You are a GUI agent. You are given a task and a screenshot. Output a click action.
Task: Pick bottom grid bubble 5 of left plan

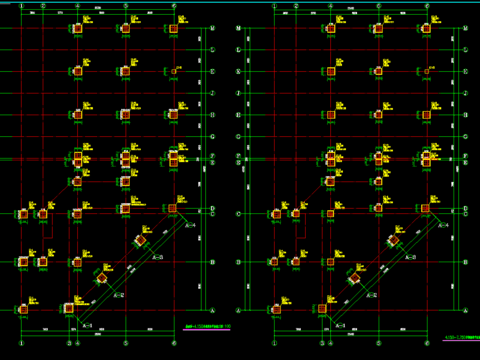click(x=126, y=343)
